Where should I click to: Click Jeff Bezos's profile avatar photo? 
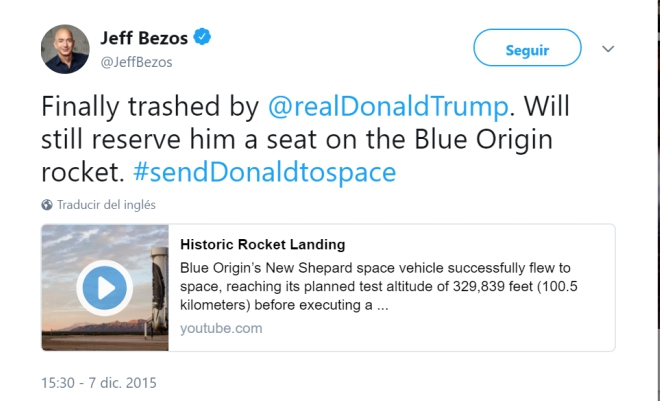(65, 49)
